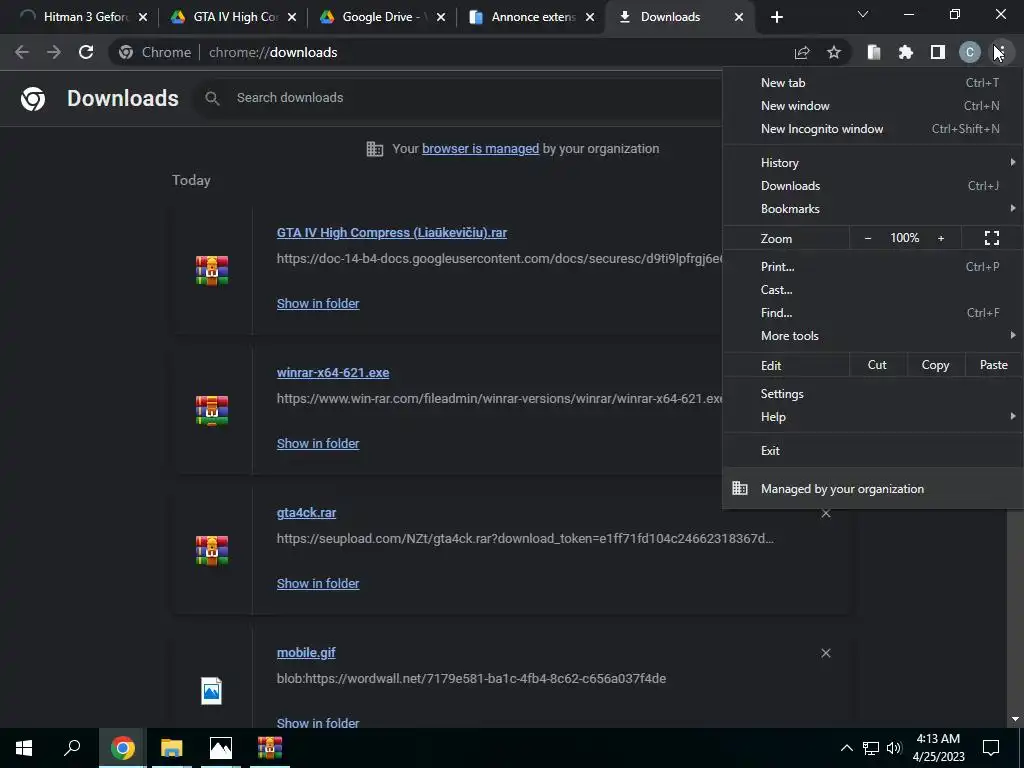Click the clipboard extension icon in toolbar
Viewport: 1024px width, 768px height.
coord(874,52)
